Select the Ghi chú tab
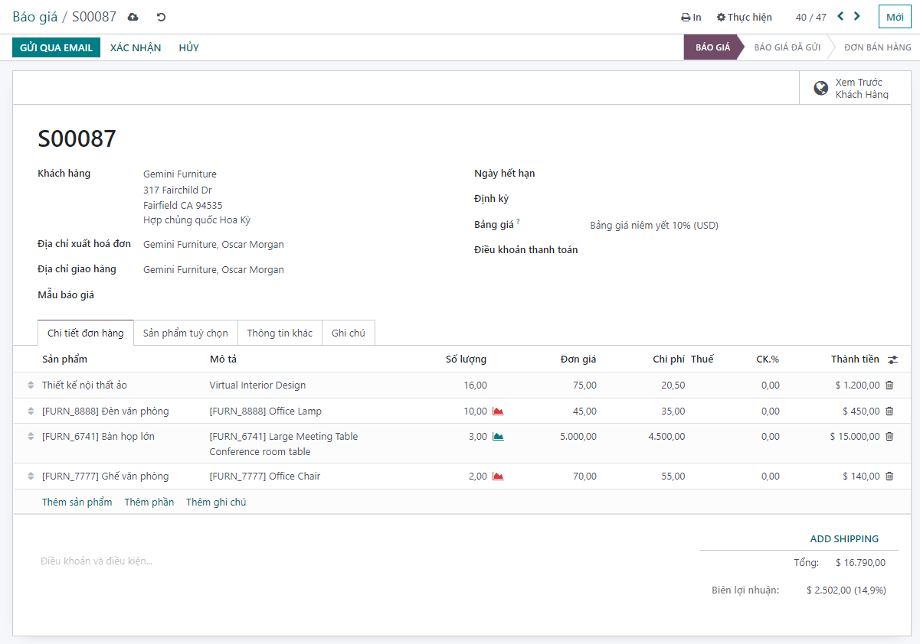920x644 pixels. 348,333
